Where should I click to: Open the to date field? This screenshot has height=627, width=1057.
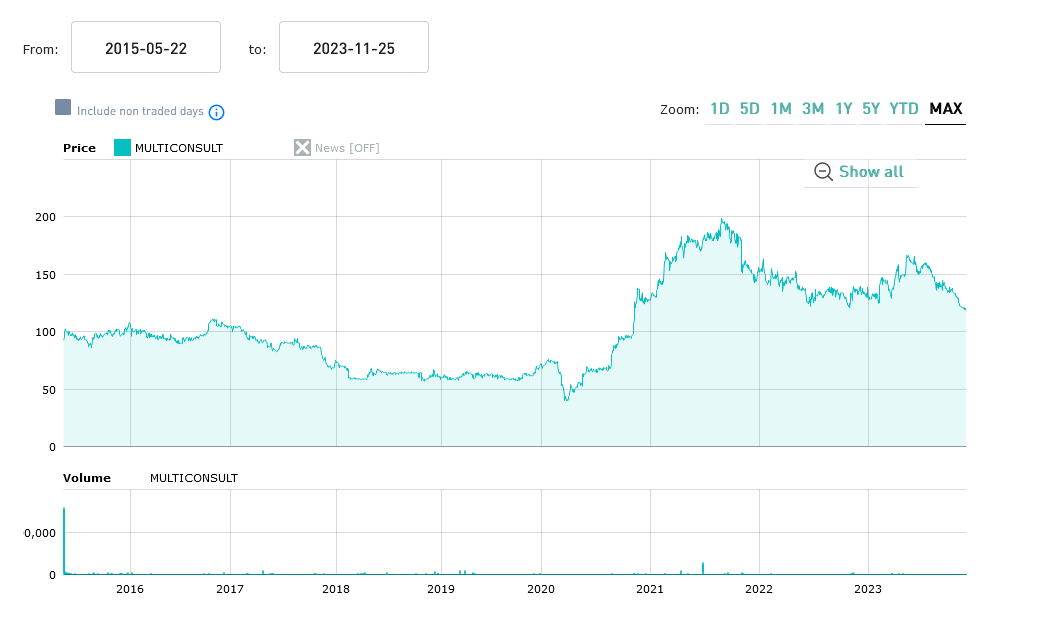click(x=354, y=47)
